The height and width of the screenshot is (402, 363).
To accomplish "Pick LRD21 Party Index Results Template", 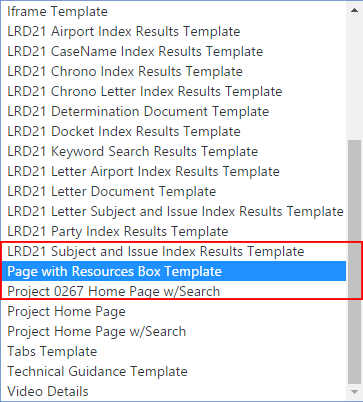I will pyautogui.click(x=173, y=231).
